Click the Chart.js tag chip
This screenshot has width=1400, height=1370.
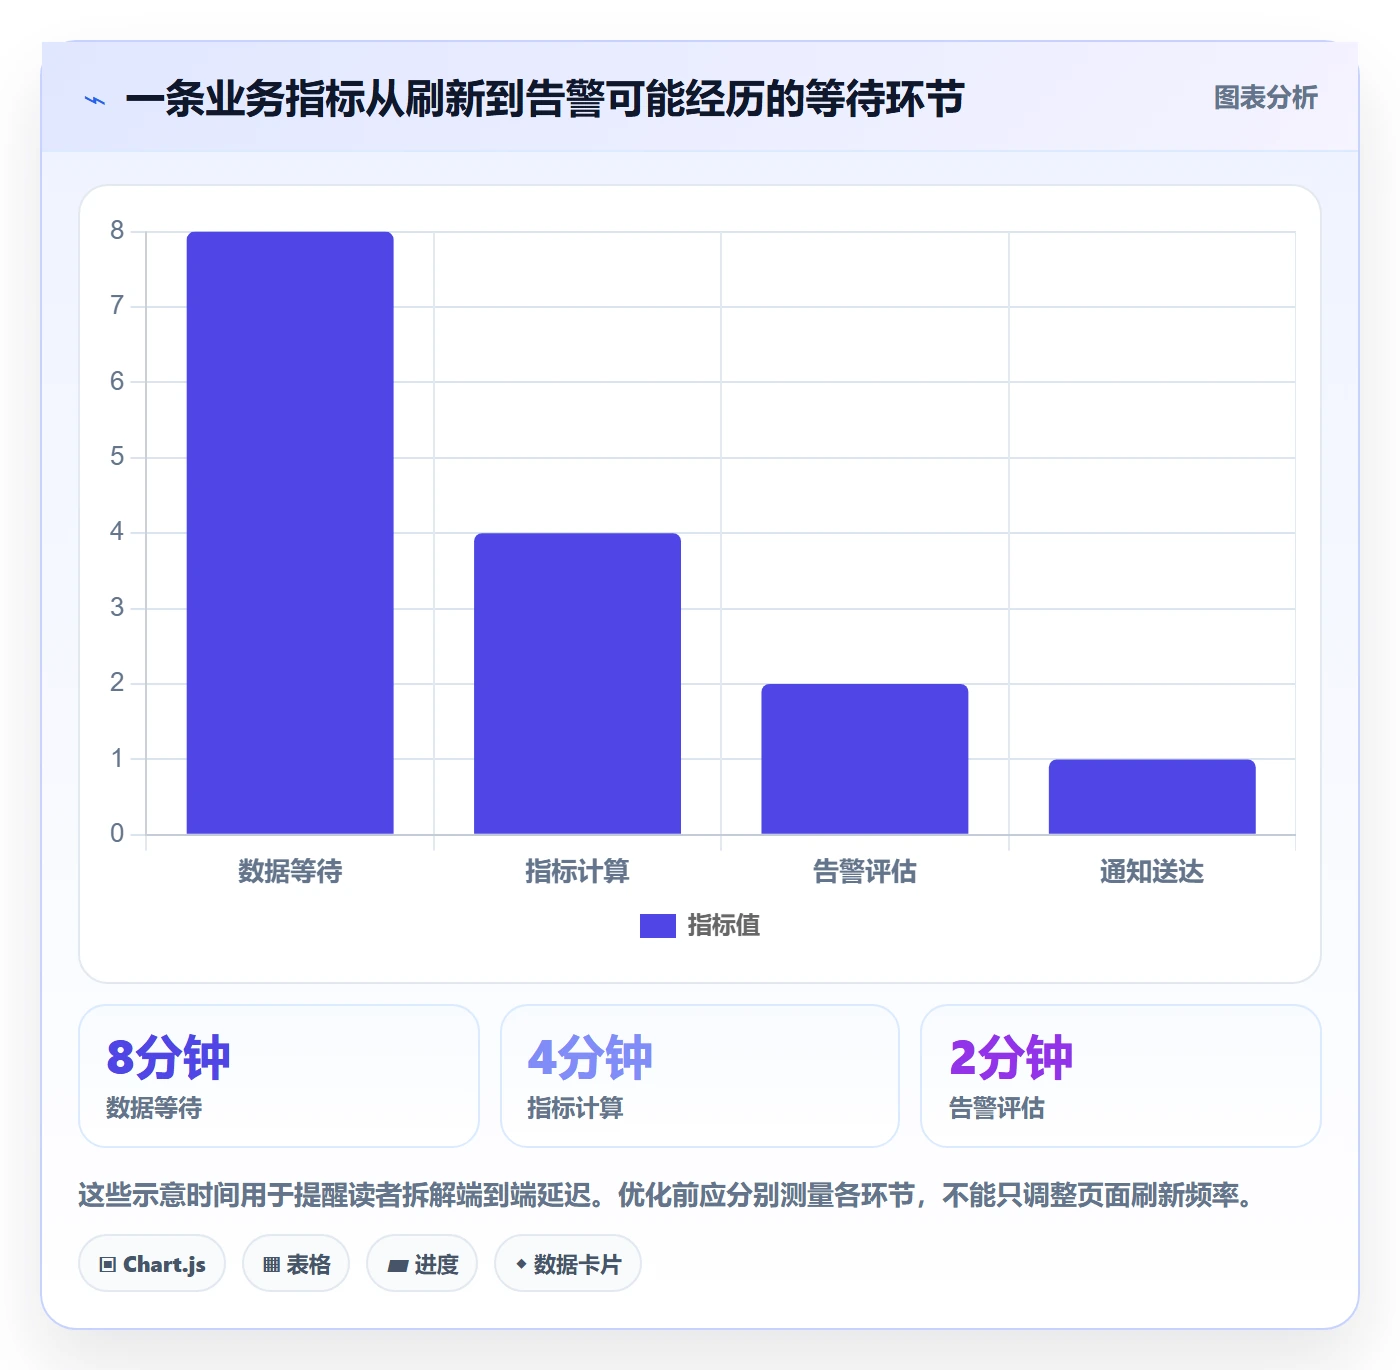152,1264
